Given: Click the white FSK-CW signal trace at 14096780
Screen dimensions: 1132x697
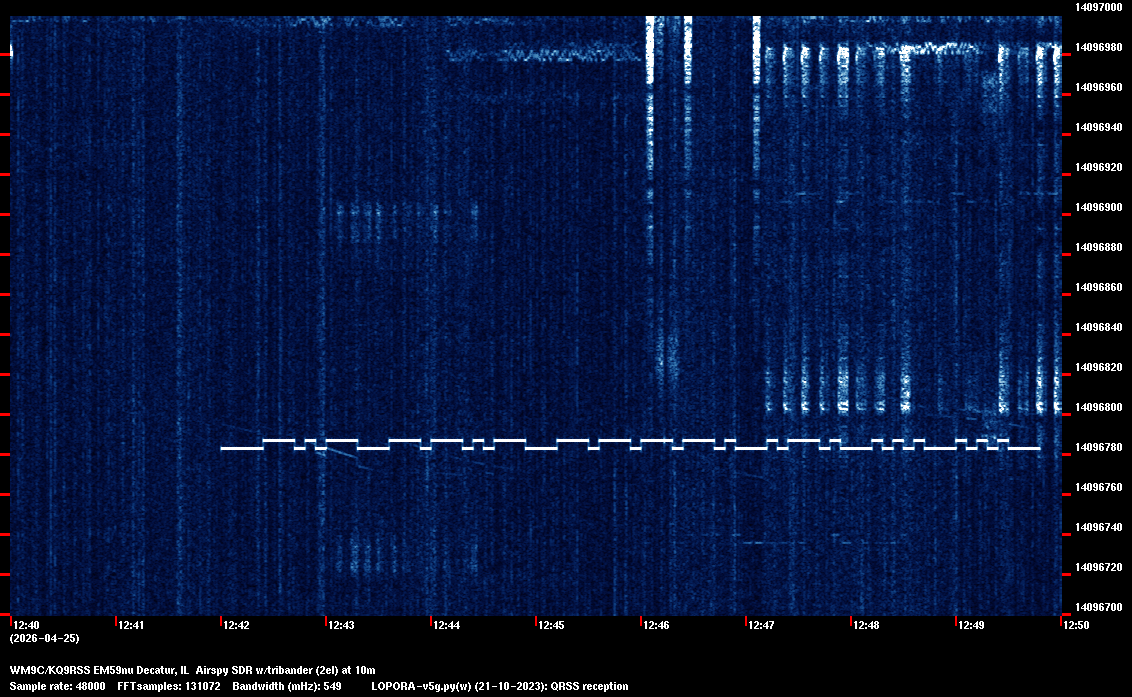Looking at the screenshot, I should pos(630,444).
